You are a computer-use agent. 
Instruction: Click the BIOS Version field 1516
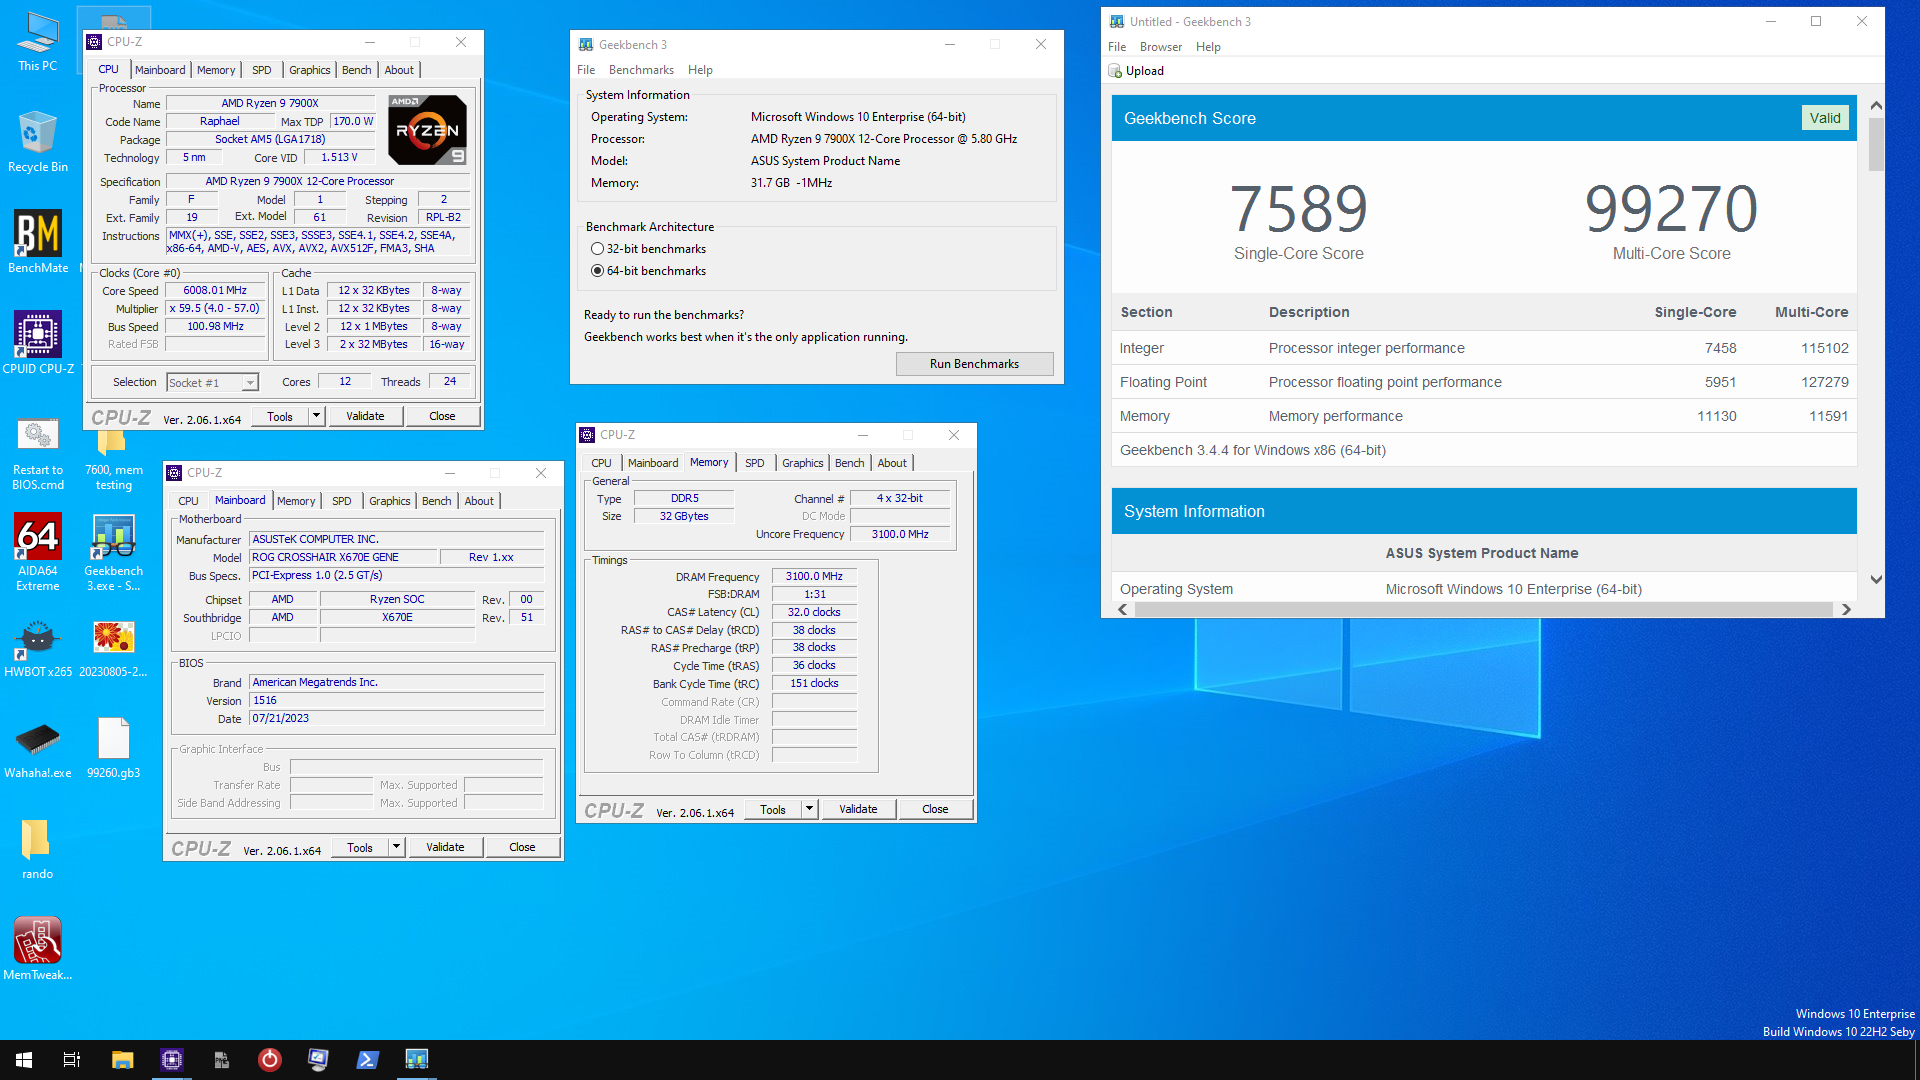point(397,700)
